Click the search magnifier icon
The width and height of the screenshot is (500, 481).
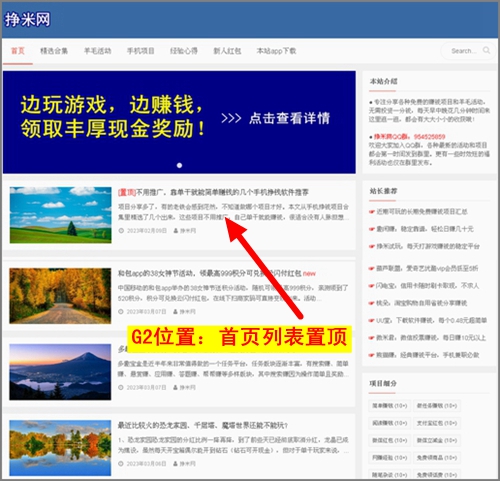click(486, 50)
